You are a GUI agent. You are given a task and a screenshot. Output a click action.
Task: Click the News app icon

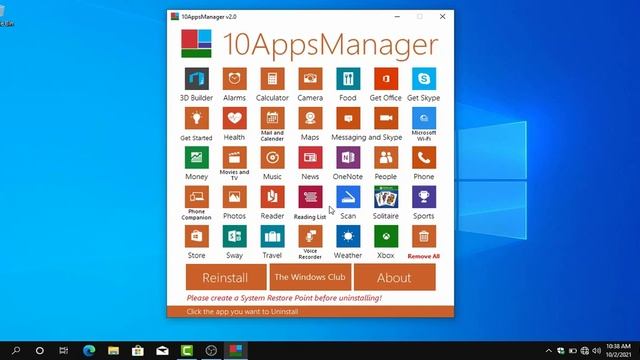pyautogui.click(x=310, y=158)
